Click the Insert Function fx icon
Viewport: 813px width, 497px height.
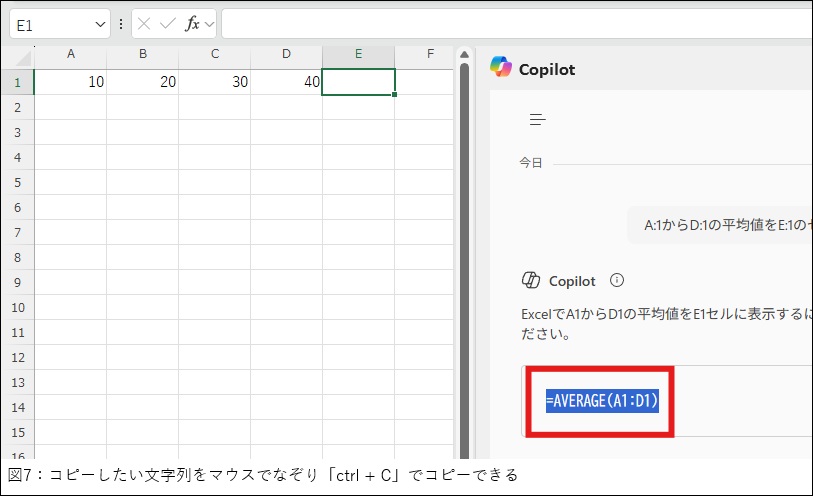(x=193, y=24)
